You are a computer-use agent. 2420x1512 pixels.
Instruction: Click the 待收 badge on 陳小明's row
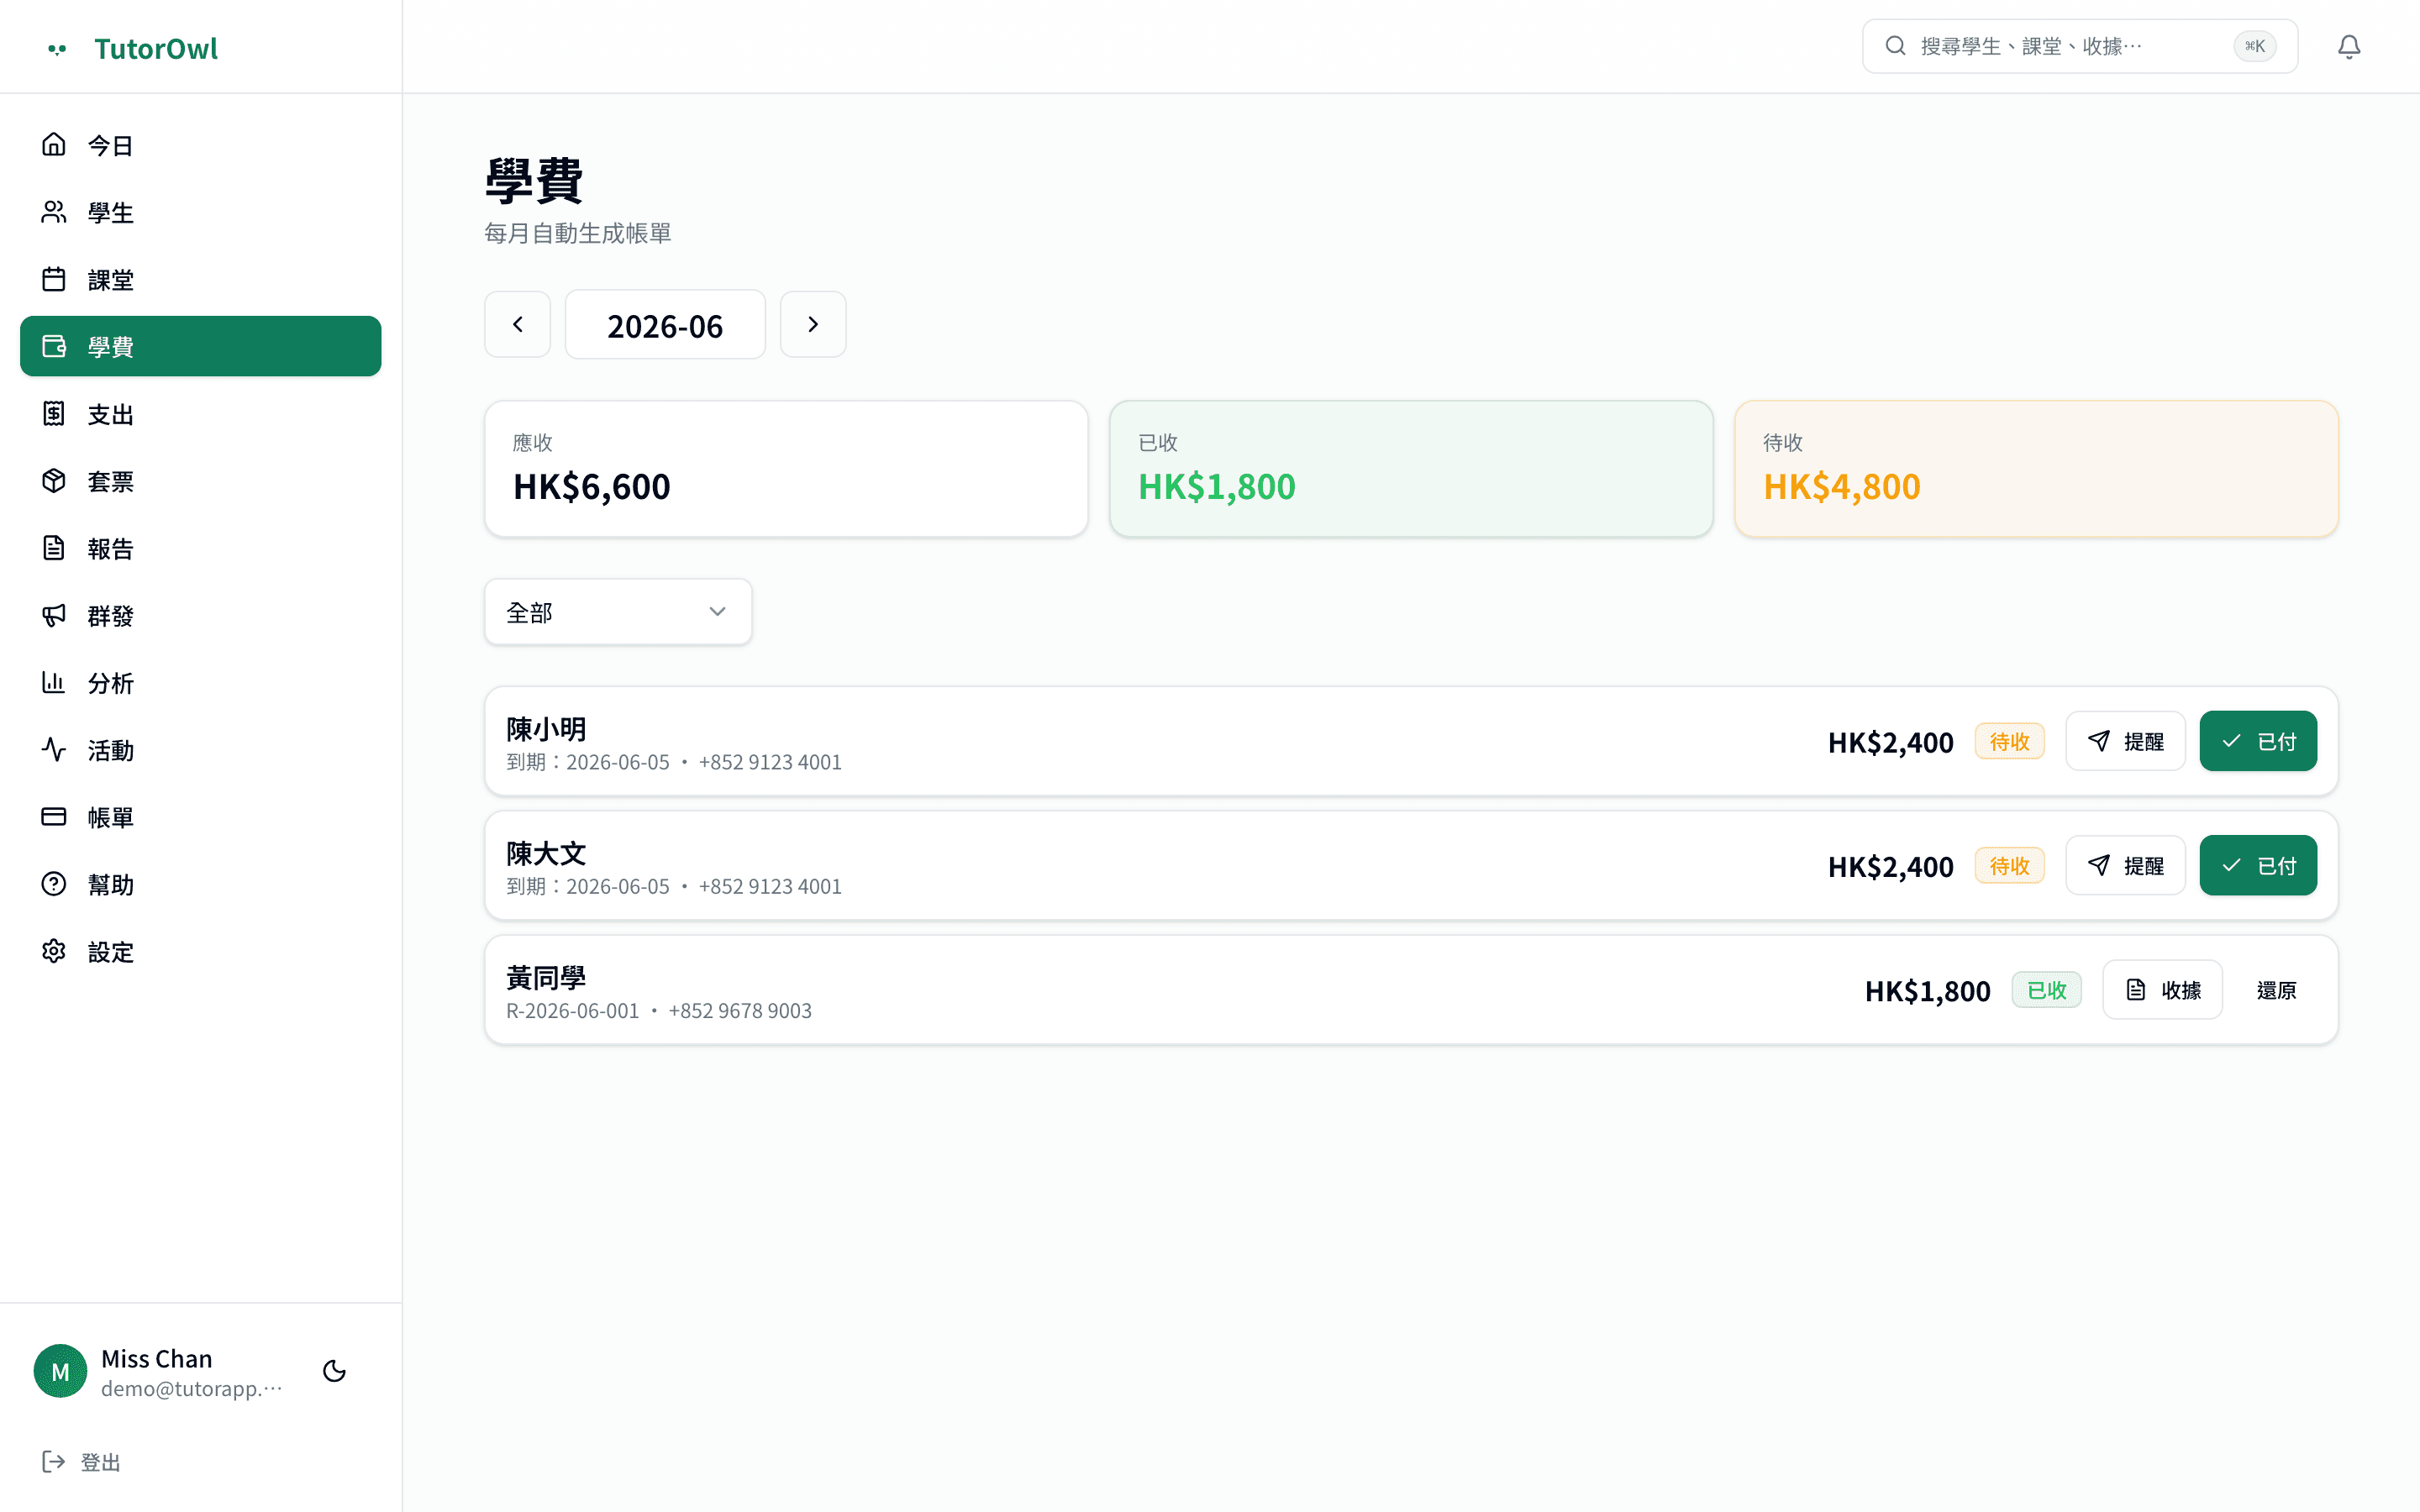2009,741
